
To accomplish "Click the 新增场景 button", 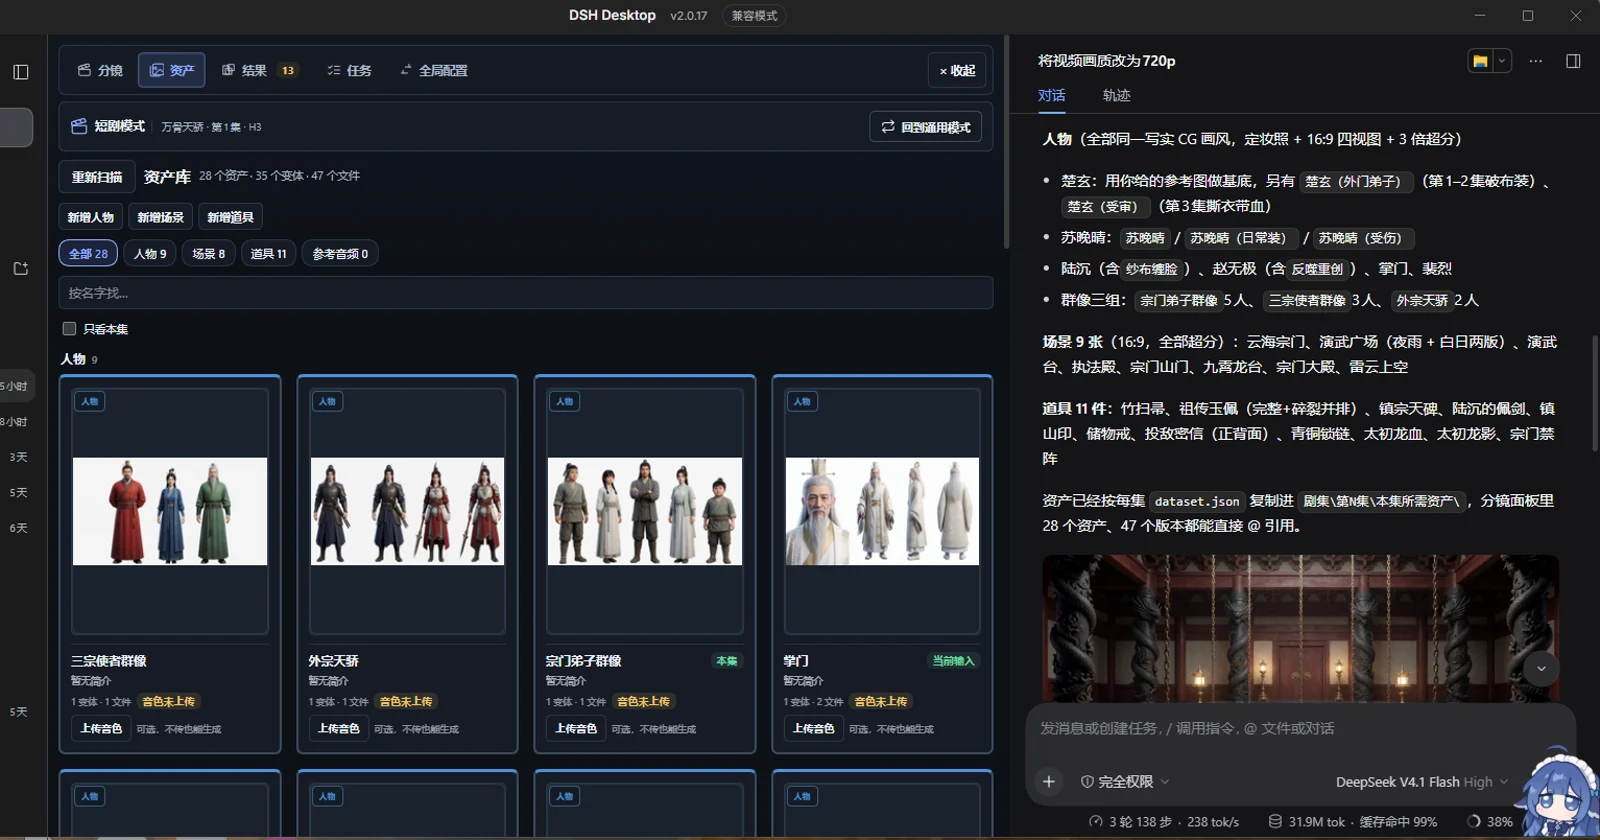I will (x=161, y=217).
